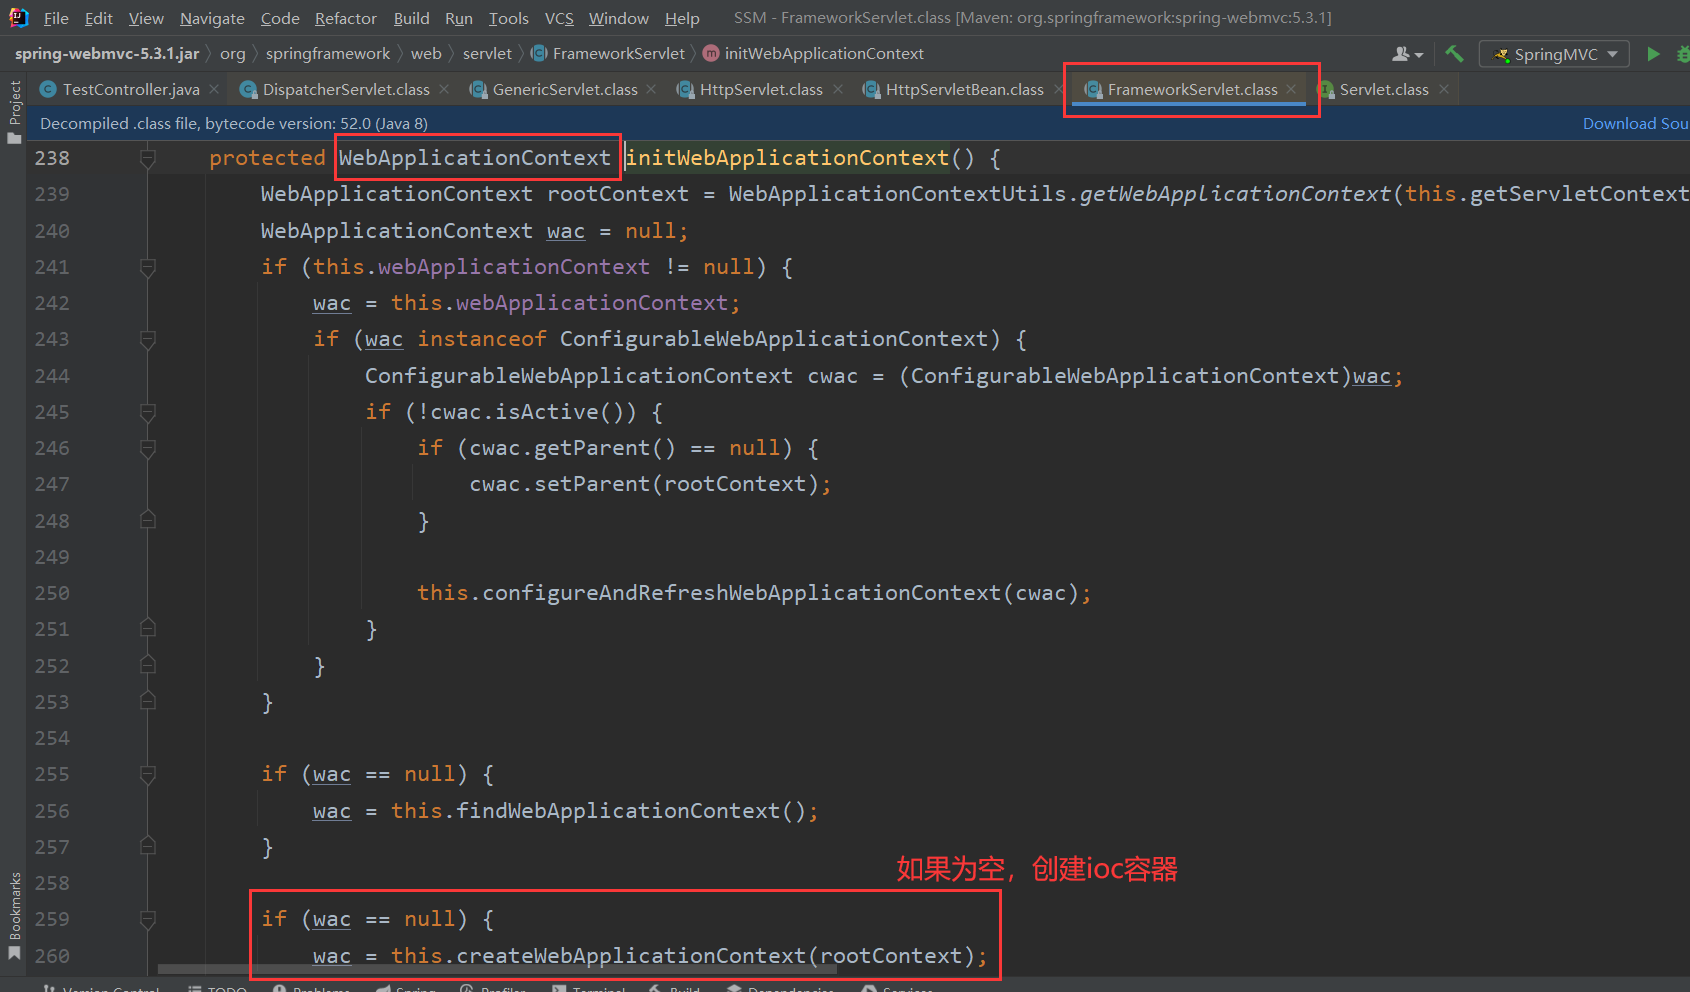This screenshot has height=992, width=1690.
Task: Open the VCS menu
Action: [559, 18]
